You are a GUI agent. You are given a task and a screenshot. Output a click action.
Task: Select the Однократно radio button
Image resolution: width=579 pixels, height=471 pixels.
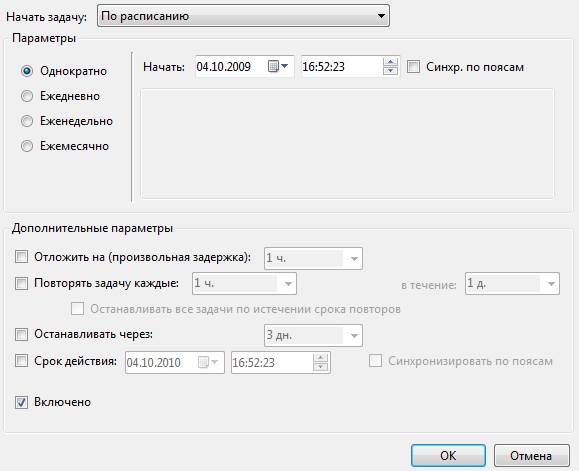coord(27,71)
